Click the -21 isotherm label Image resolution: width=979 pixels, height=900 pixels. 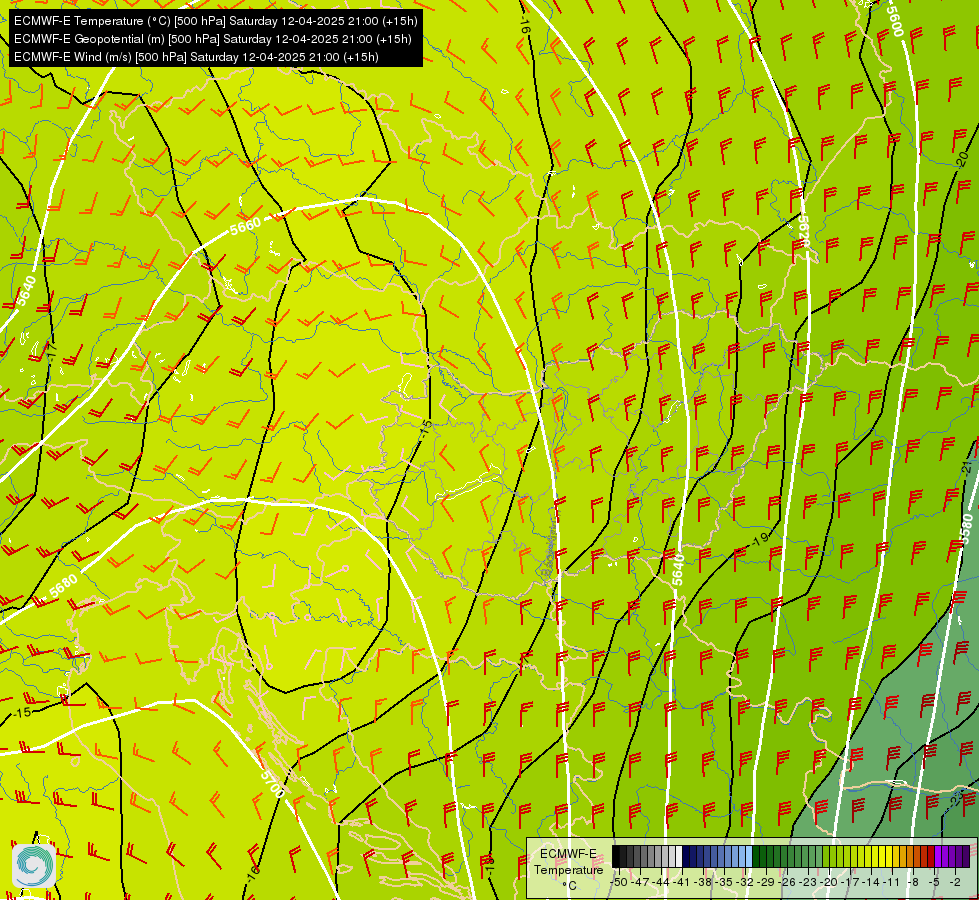(x=967, y=467)
